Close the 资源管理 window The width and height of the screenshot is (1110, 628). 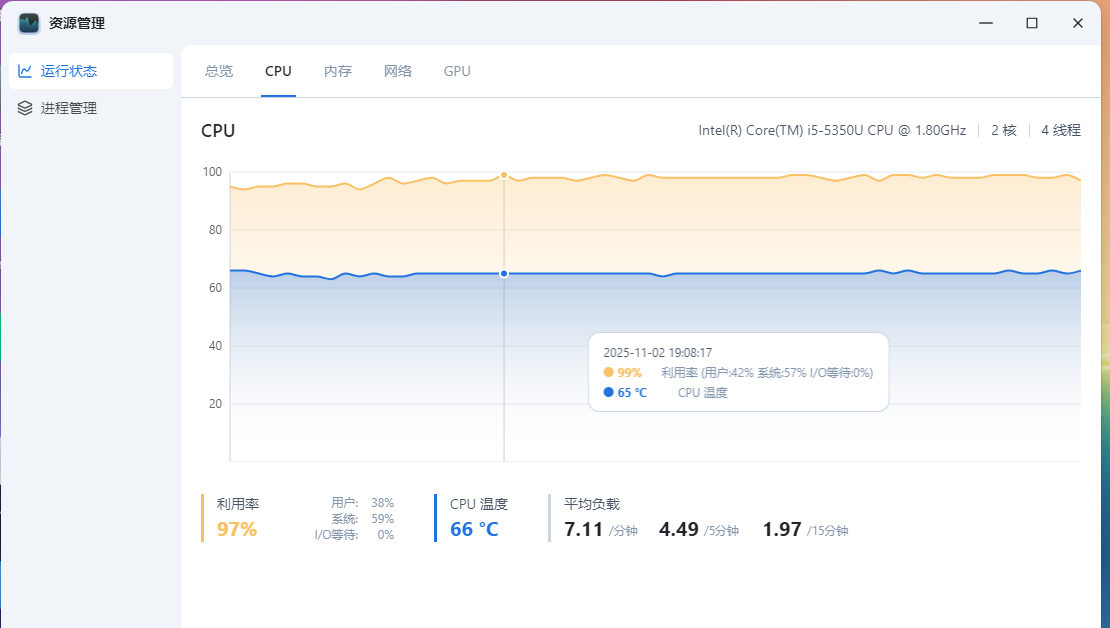pyautogui.click(x=1077, y=23)
